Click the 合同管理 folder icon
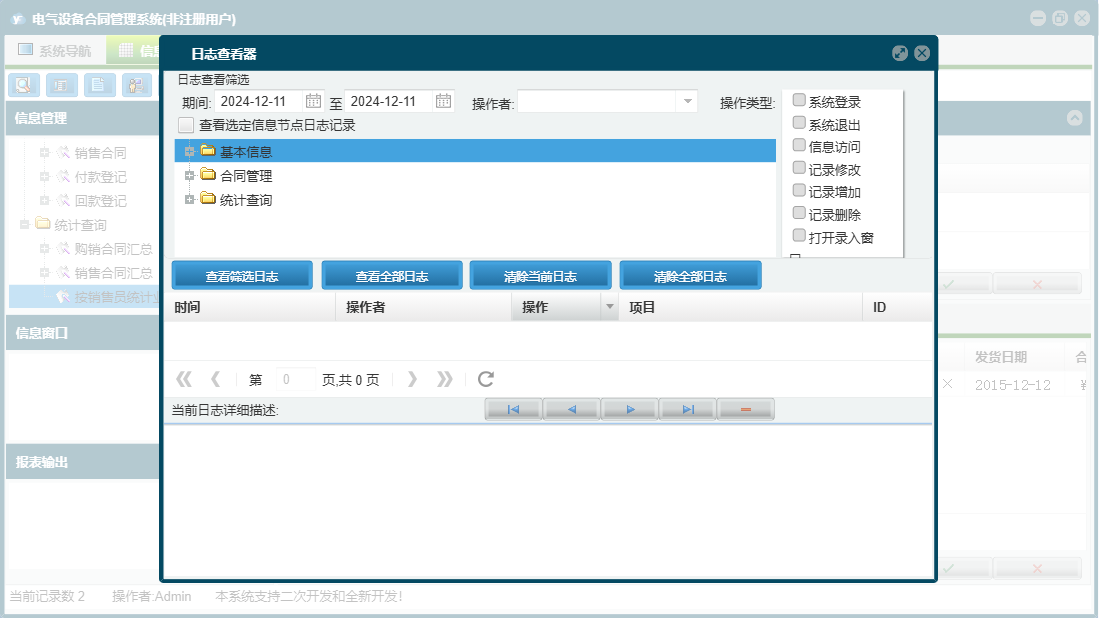Viewport: 1099px width, 618px height. [x=207, y=174]
